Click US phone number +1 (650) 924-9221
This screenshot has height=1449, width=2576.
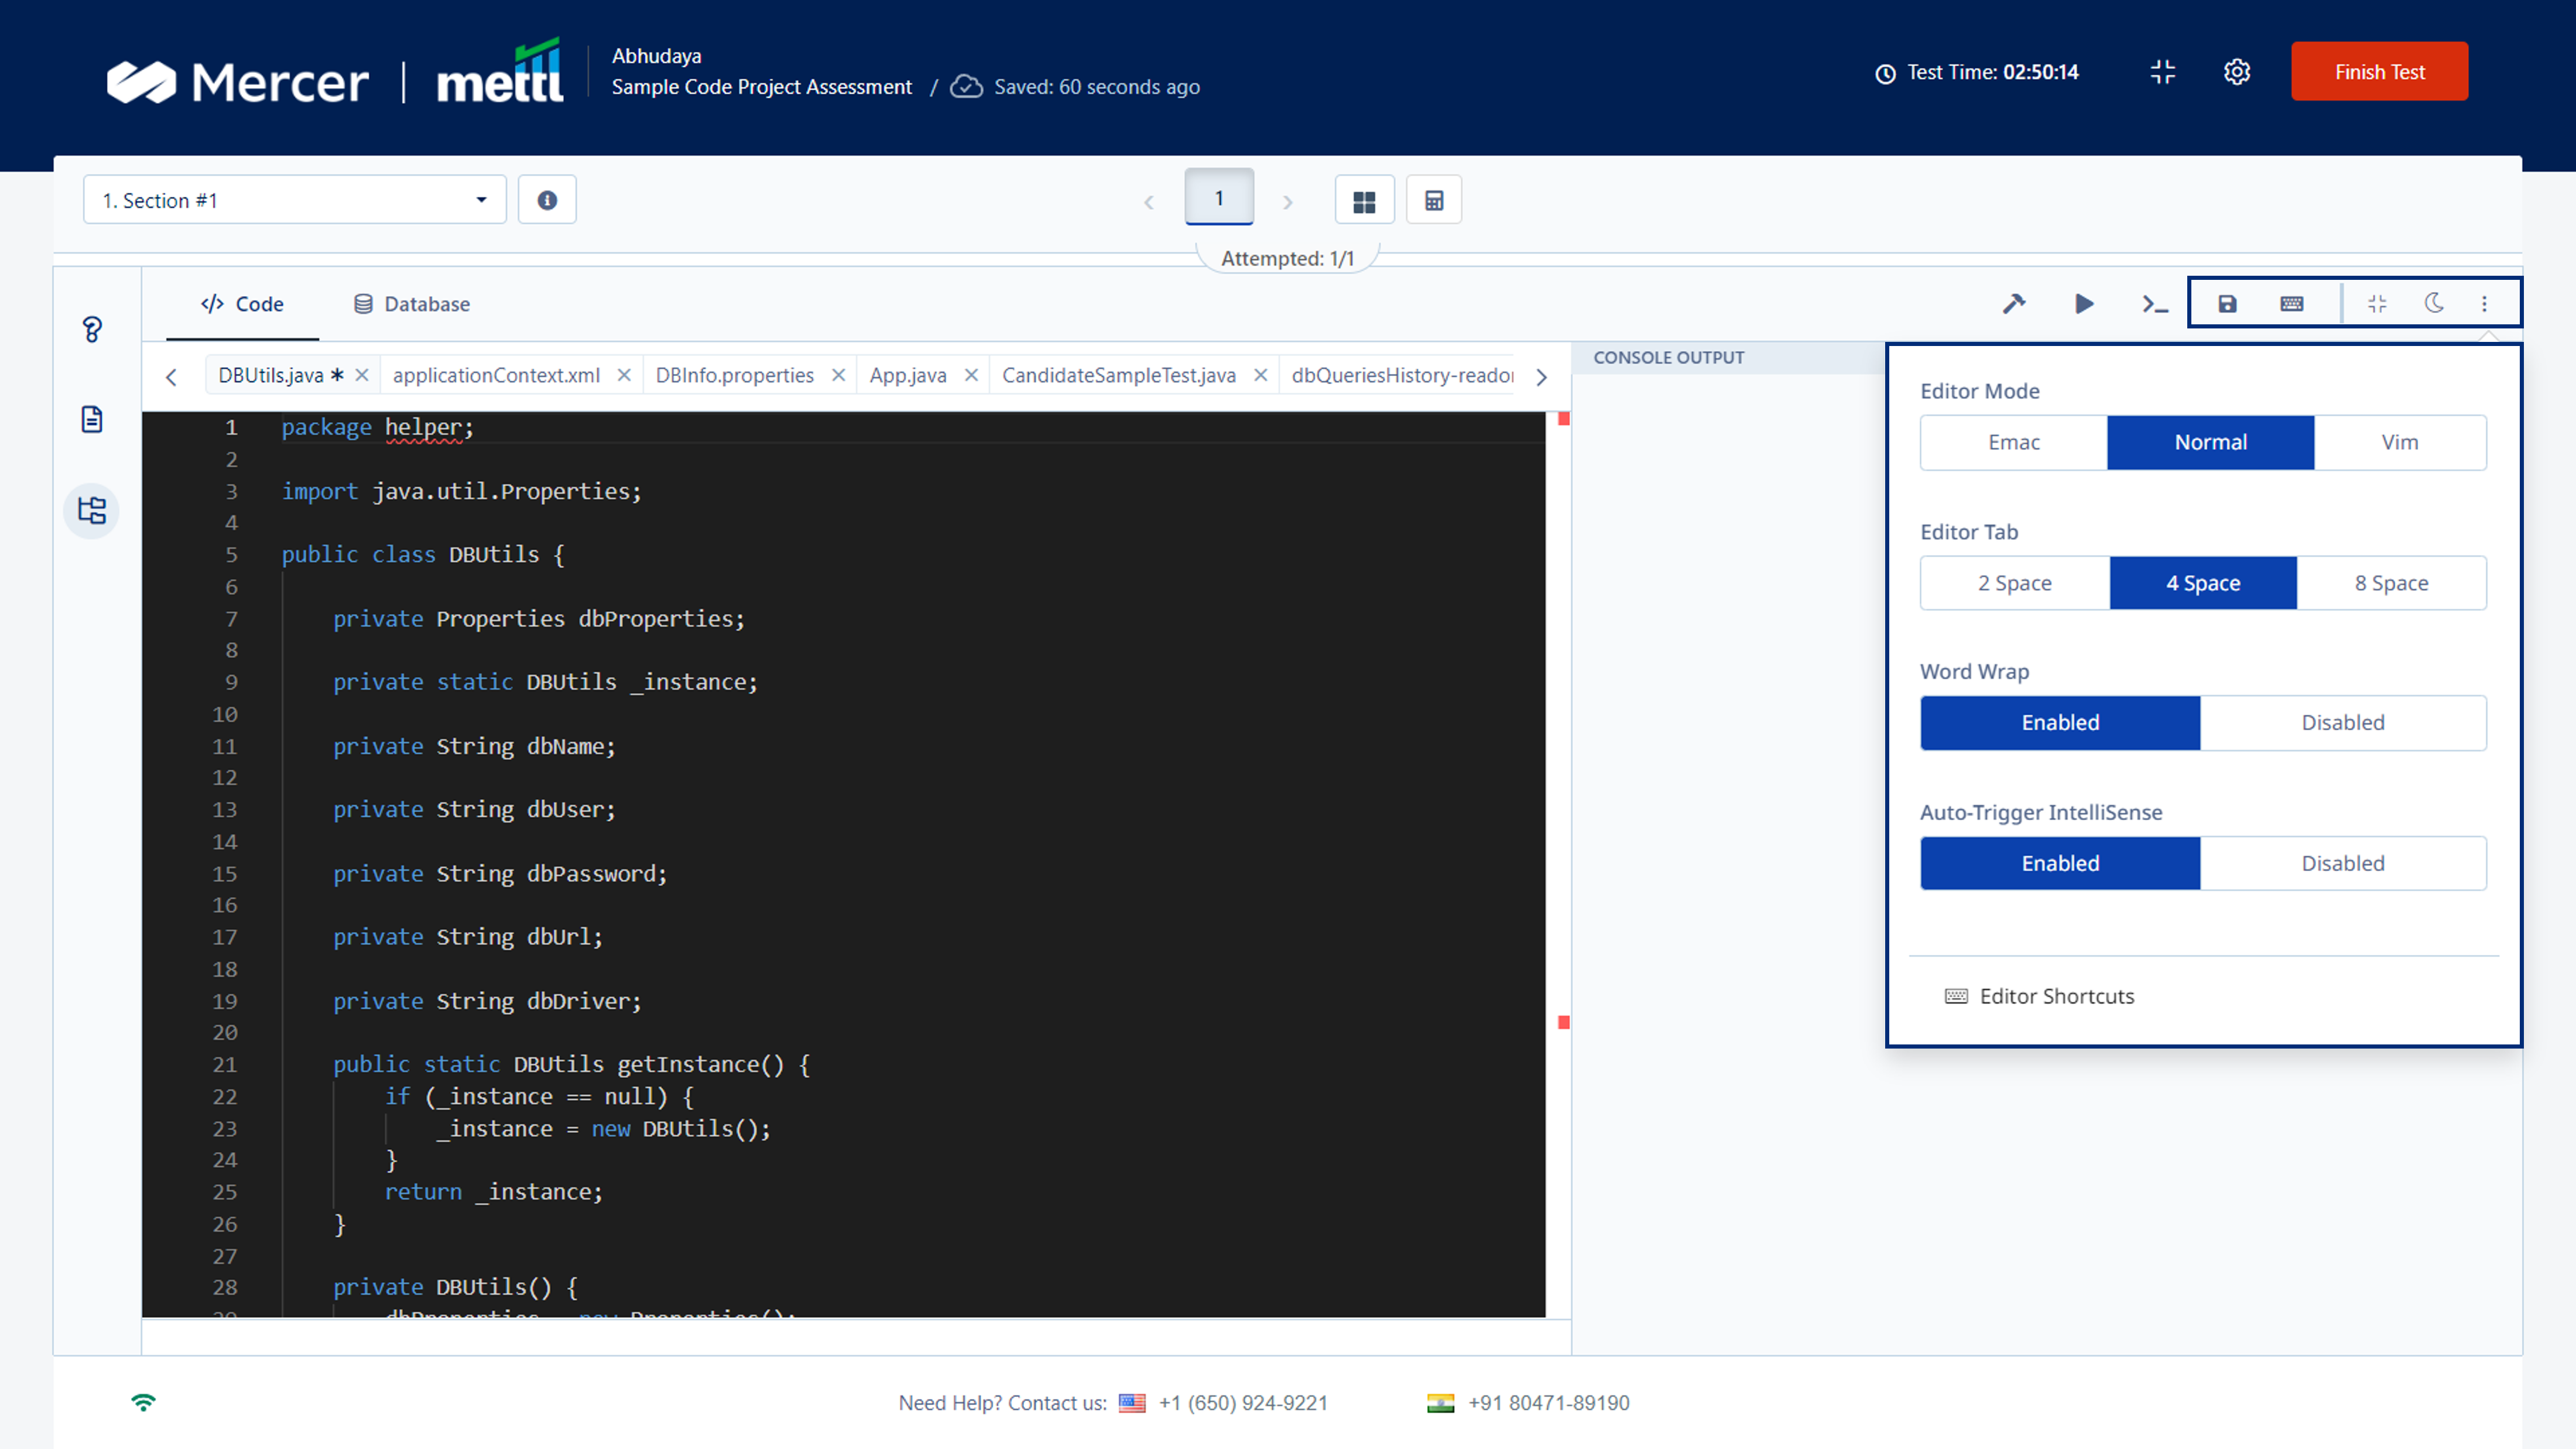tap(1243, 1403)
